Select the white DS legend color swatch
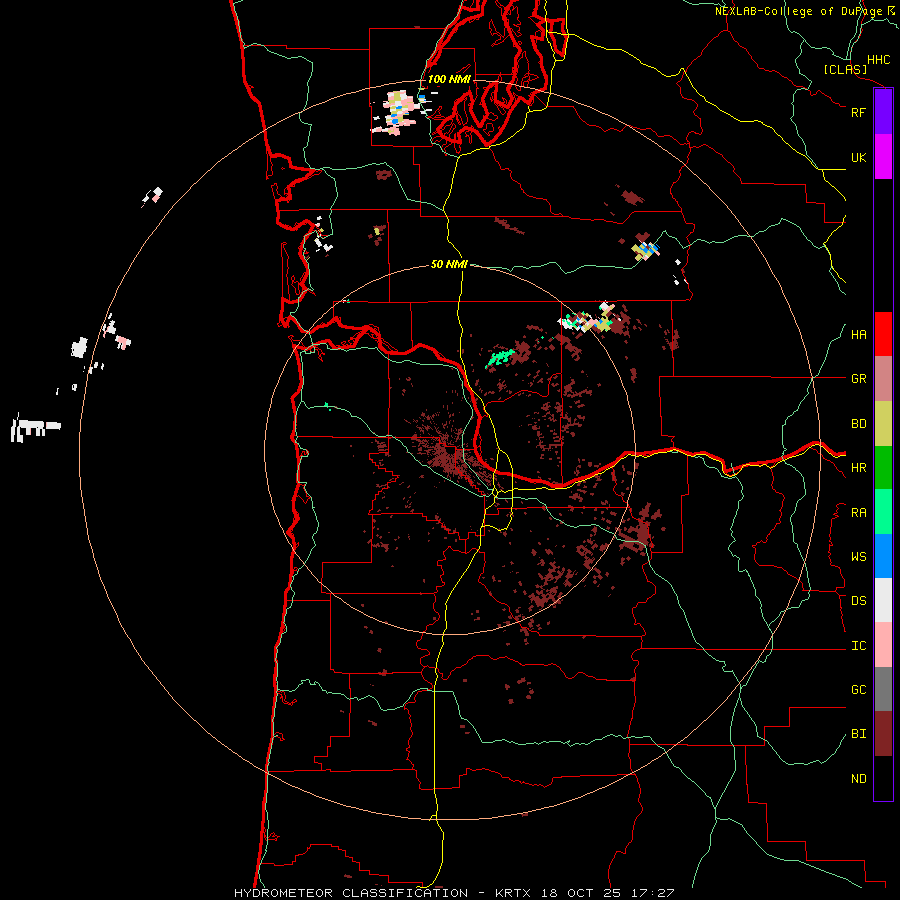The height and width of the screenshot is (900, 900). point(883,600)
